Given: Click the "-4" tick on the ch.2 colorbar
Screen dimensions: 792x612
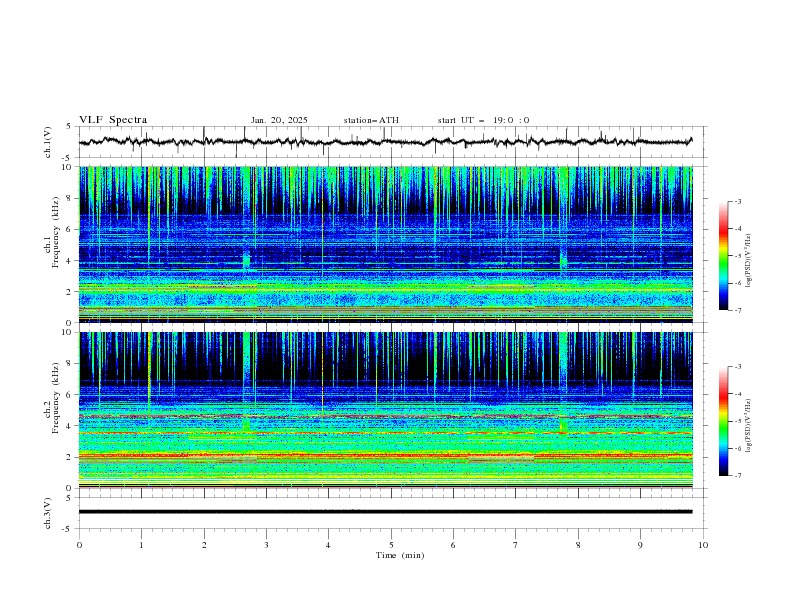Looking at the screenshot, I should pos(737,394).
